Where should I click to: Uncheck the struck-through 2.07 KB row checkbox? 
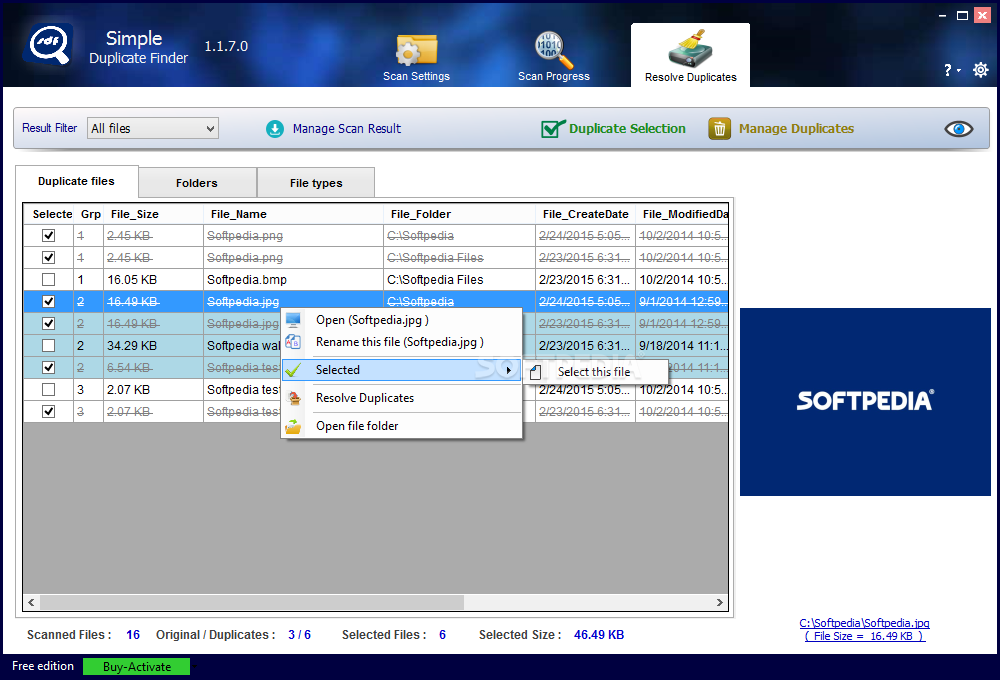48,411
